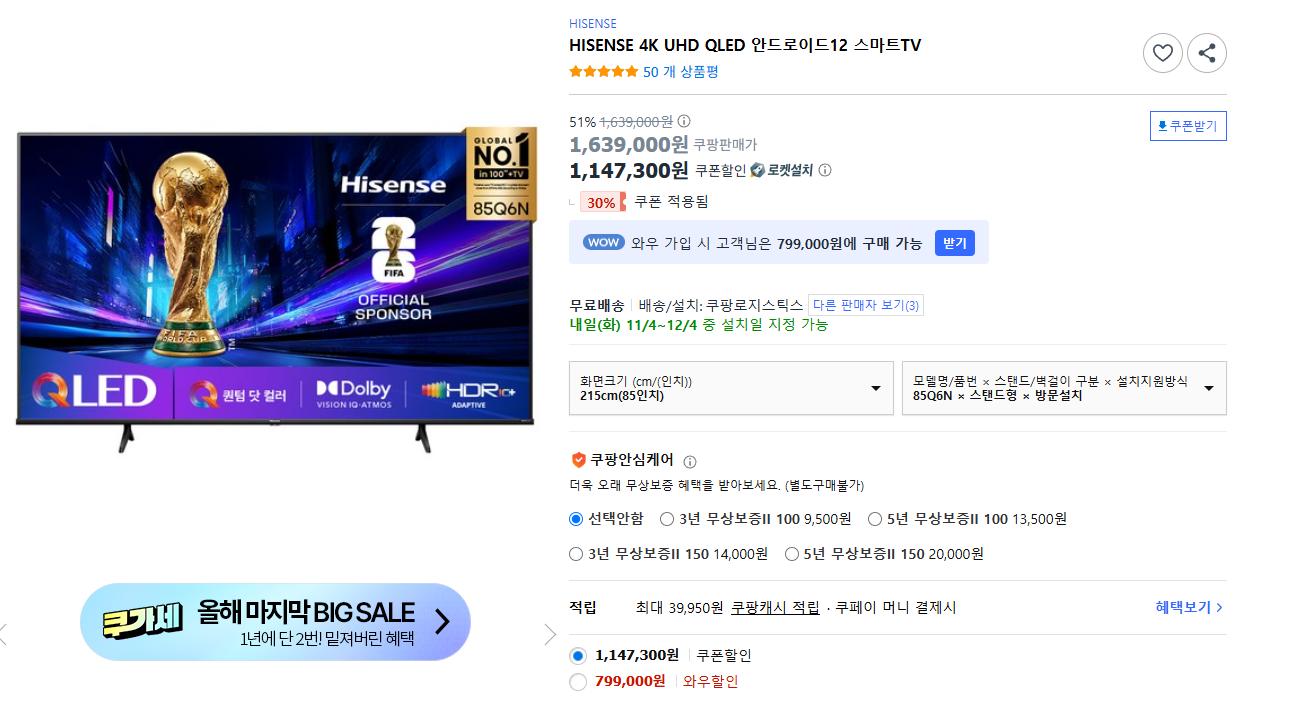This screenshot has height=703, width=1291.
Task: Open the 모델명/품번 options dropdown
Action: [1064, 388]
